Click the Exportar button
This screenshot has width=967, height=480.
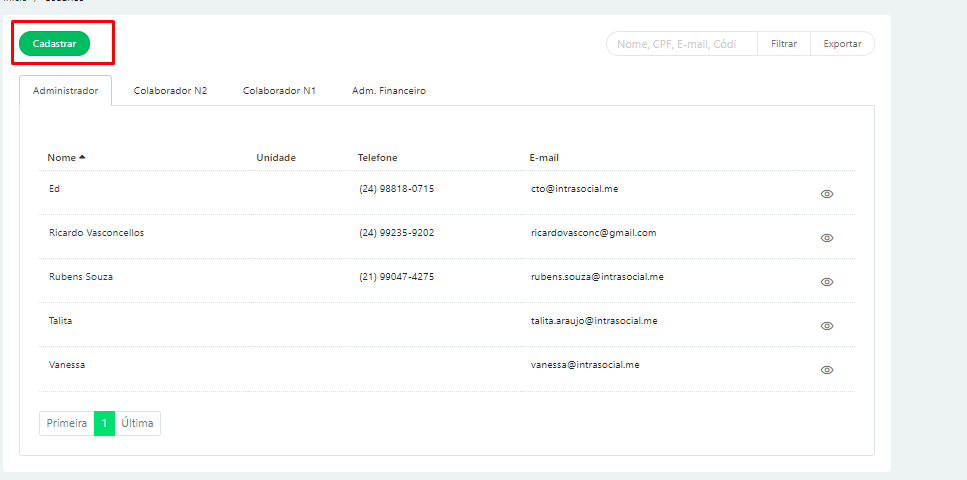(842, 44)
